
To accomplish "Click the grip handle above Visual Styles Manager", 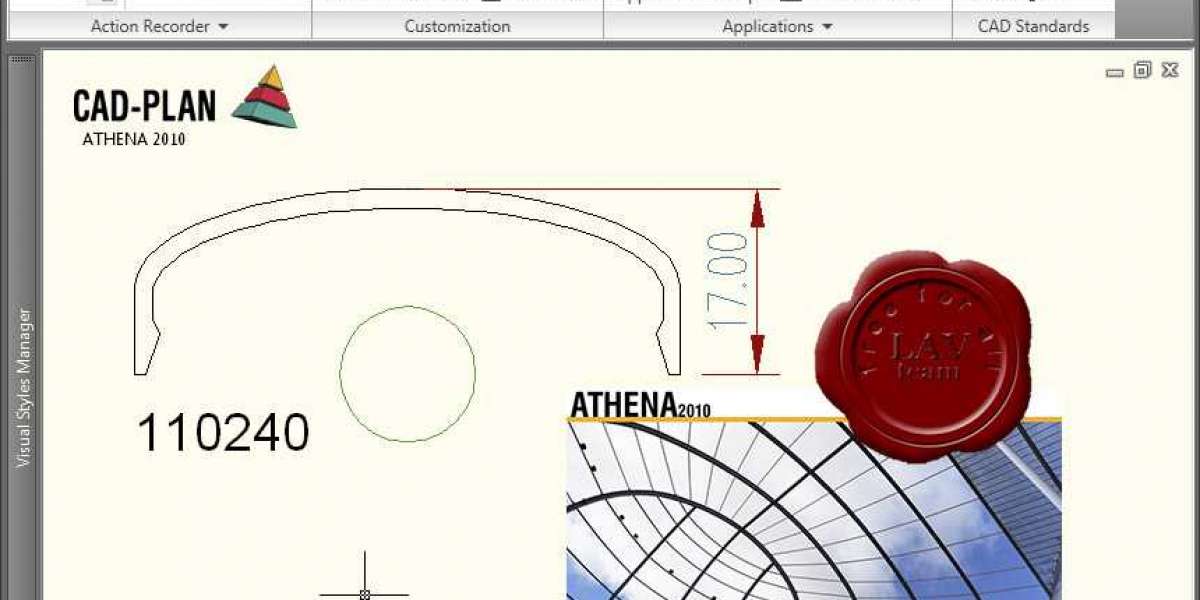I will (x=24, y=60).
